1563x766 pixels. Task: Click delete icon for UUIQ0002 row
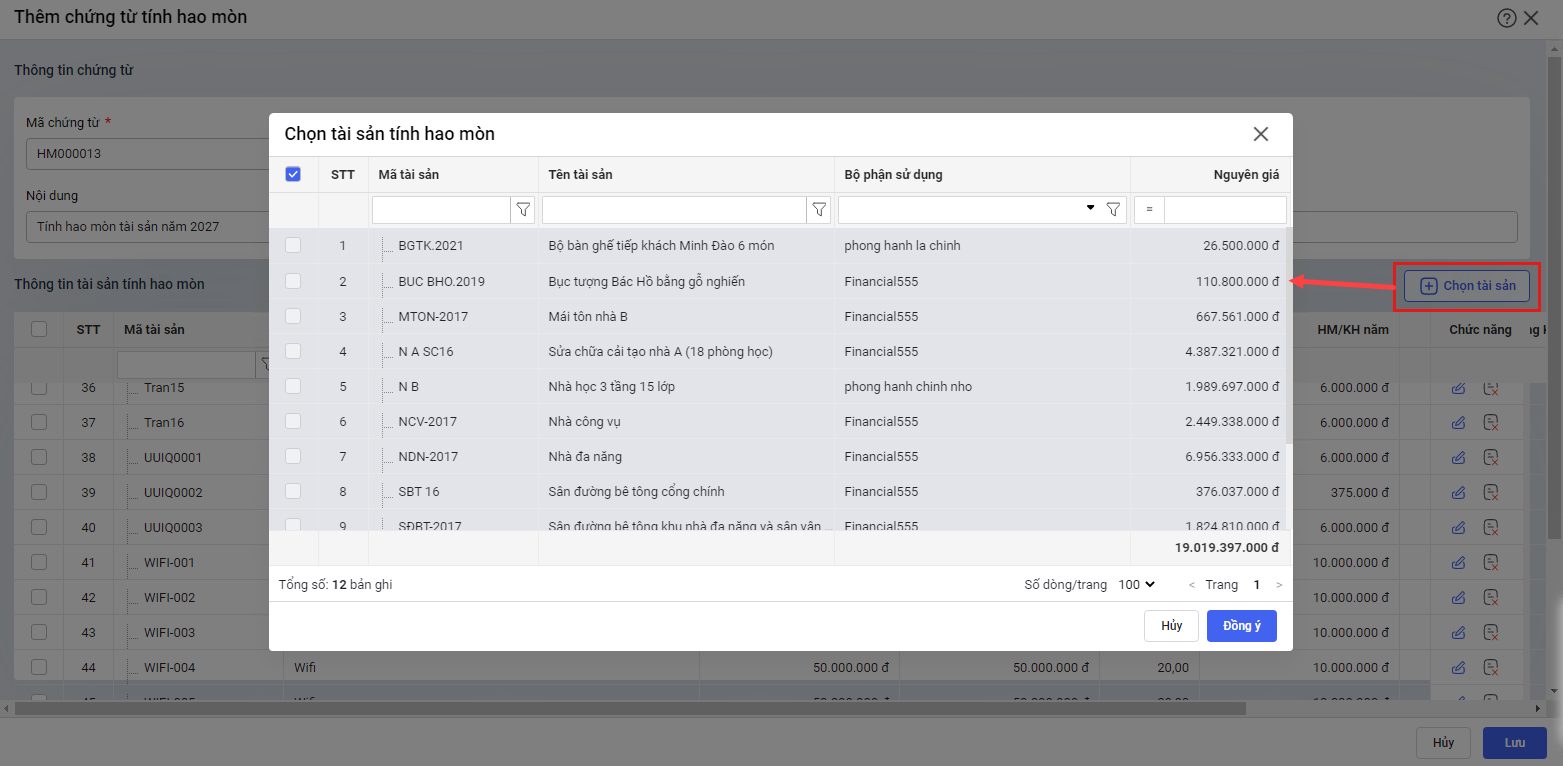pyautogui.click(x=1490, y=492)
